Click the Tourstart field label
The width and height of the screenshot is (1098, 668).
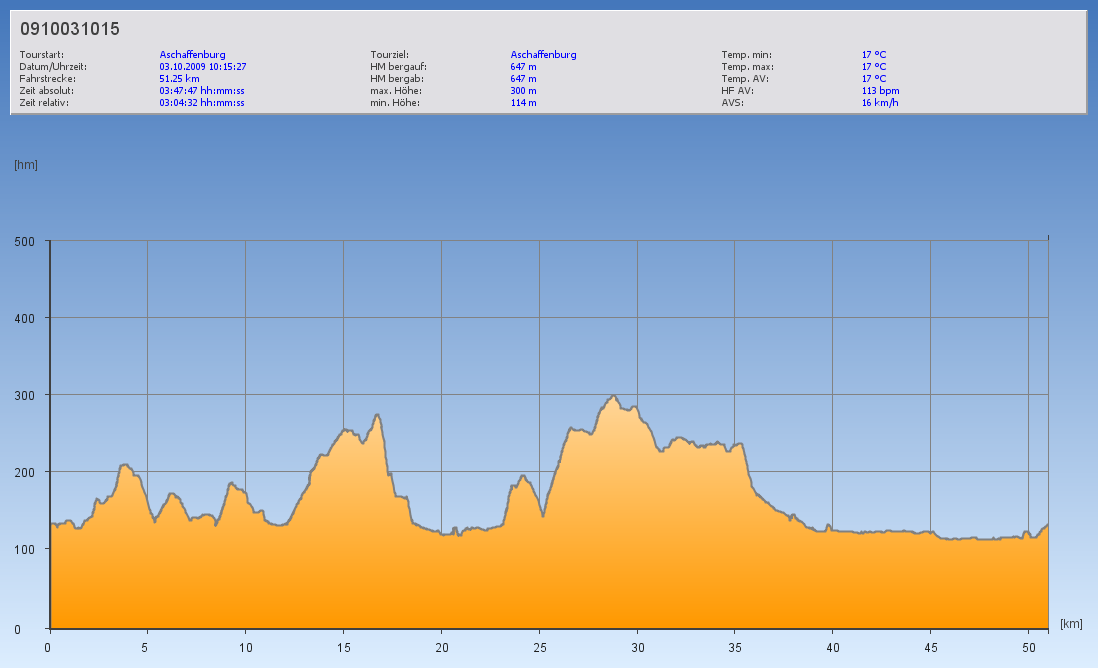[x=40, y=55]
